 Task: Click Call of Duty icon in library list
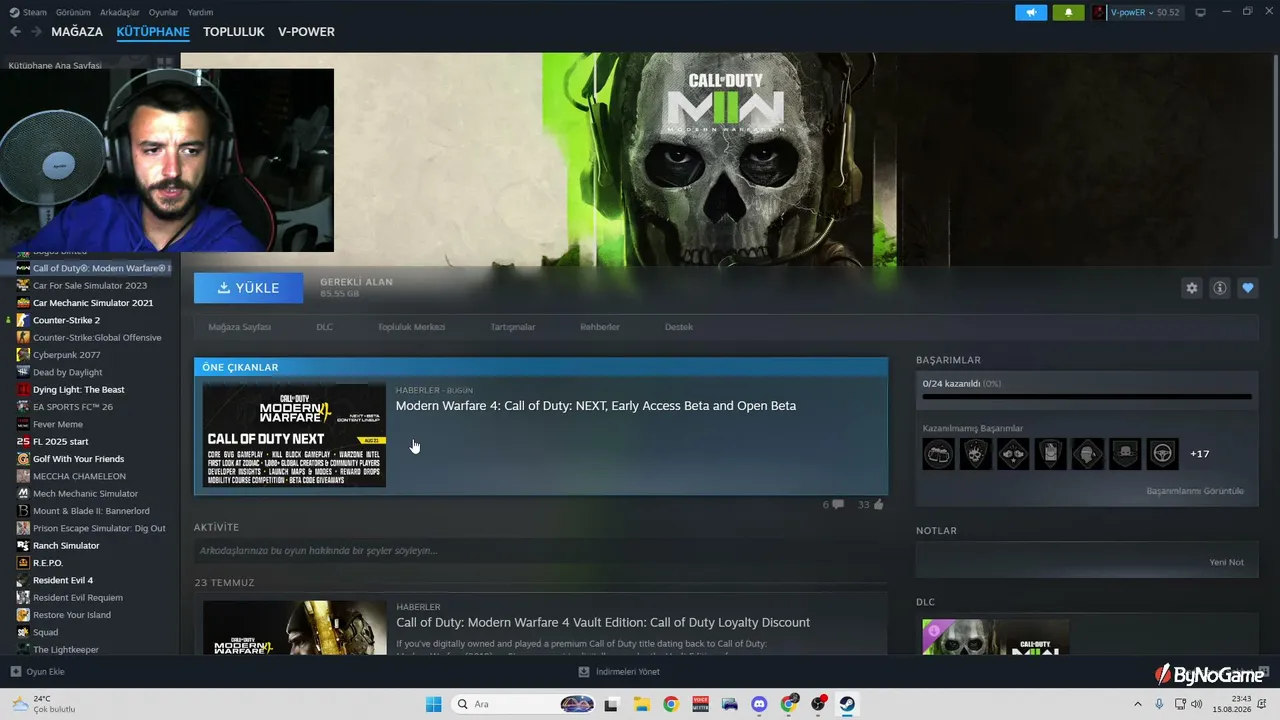coord(23,268)
